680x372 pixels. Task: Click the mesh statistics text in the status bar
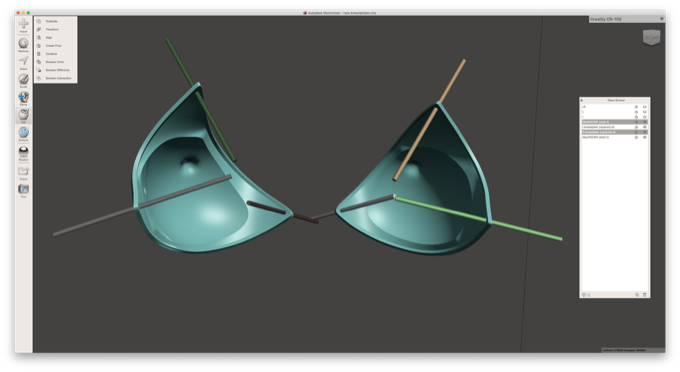pyautogui.click(x=625, y=350)
